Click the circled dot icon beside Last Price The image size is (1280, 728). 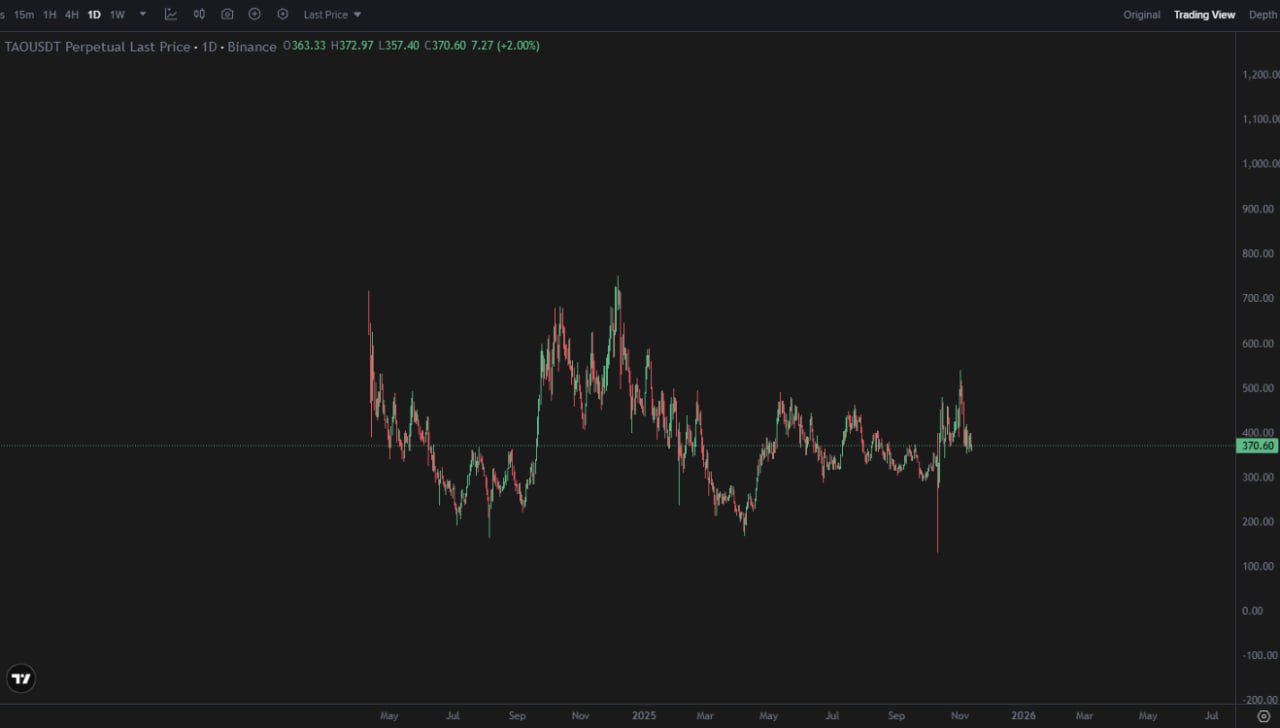pyautogui.click(x=283, y=14)
